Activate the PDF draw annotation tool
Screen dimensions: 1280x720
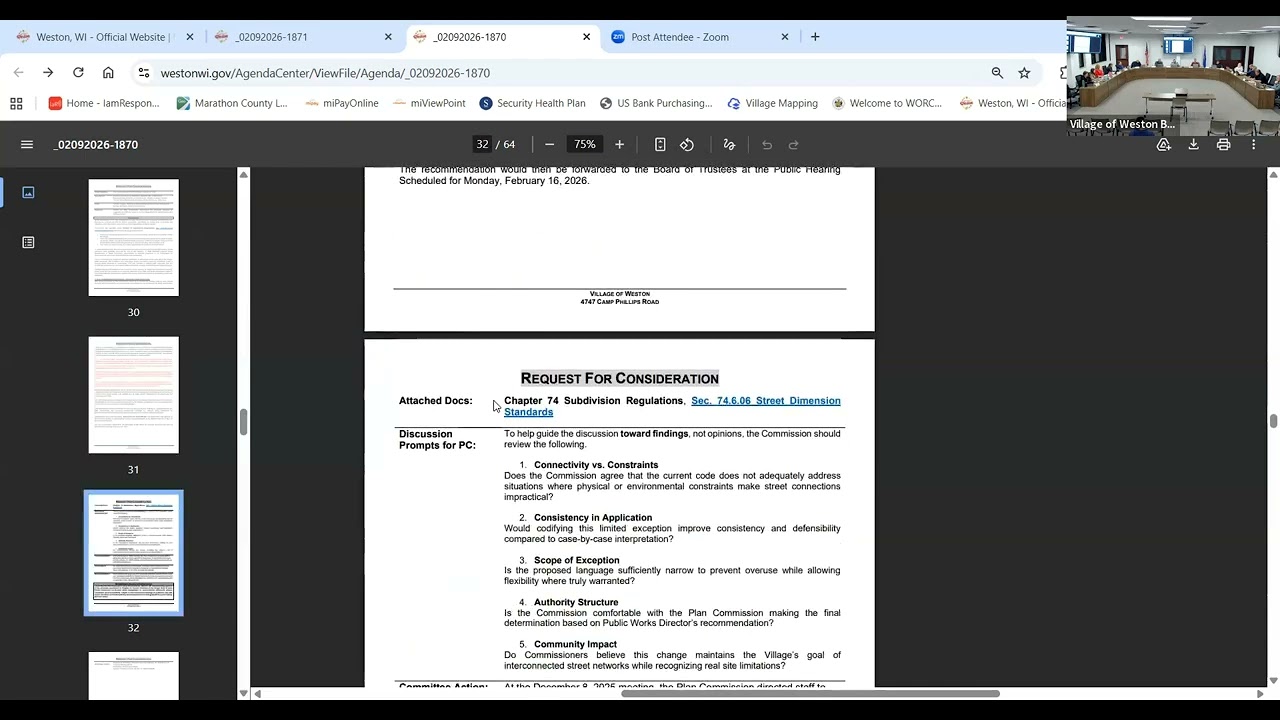pos(729,145)
